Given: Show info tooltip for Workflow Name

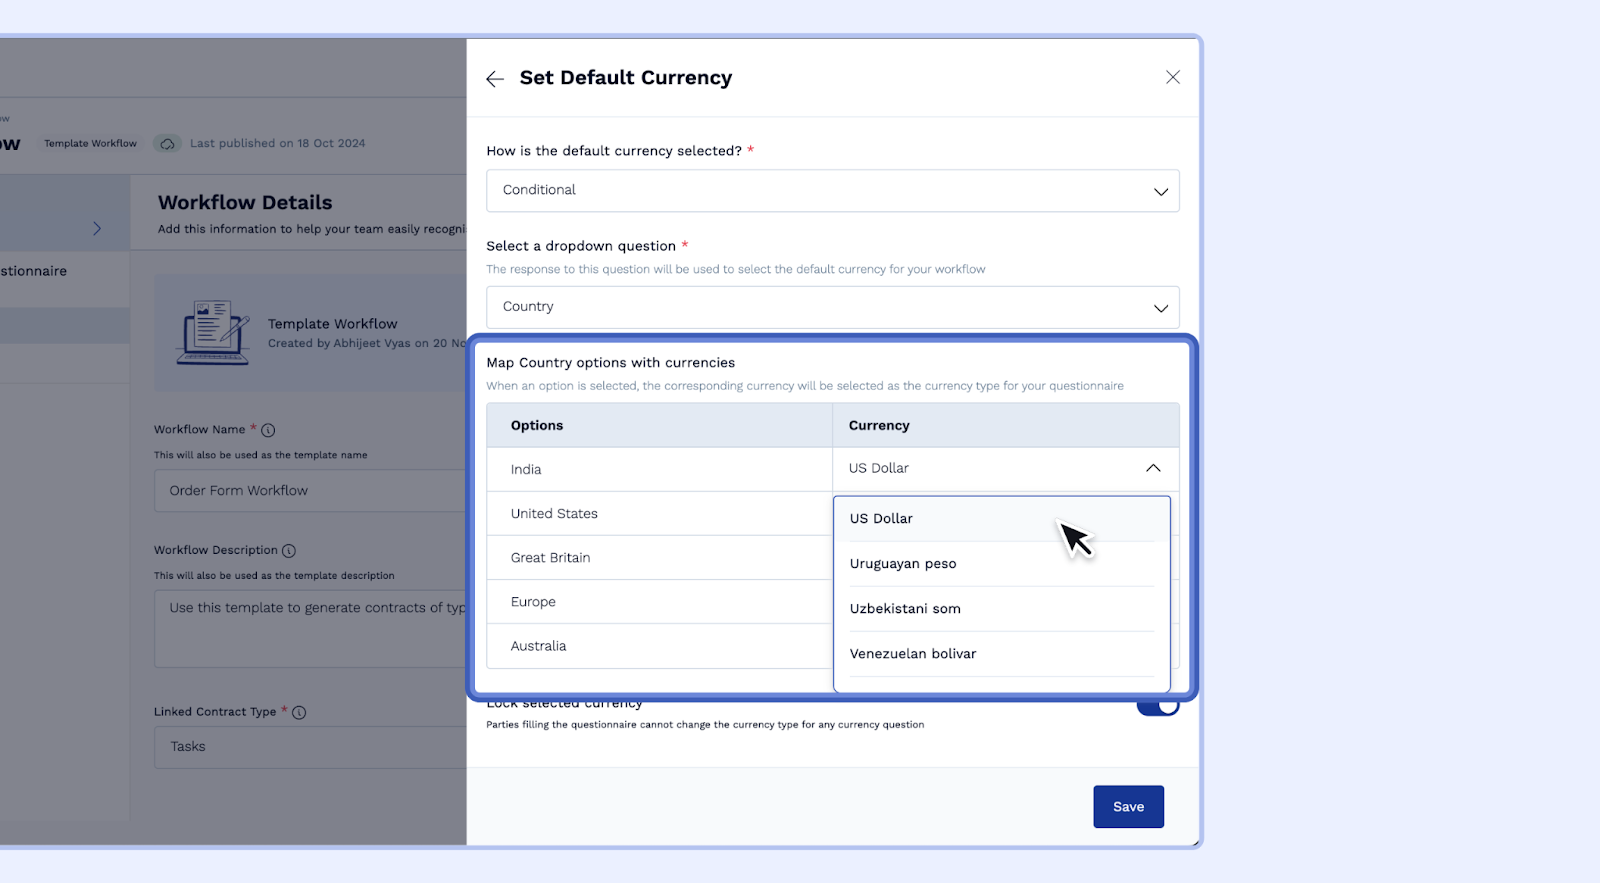Looking at the screenshot, I should point(268,430).
